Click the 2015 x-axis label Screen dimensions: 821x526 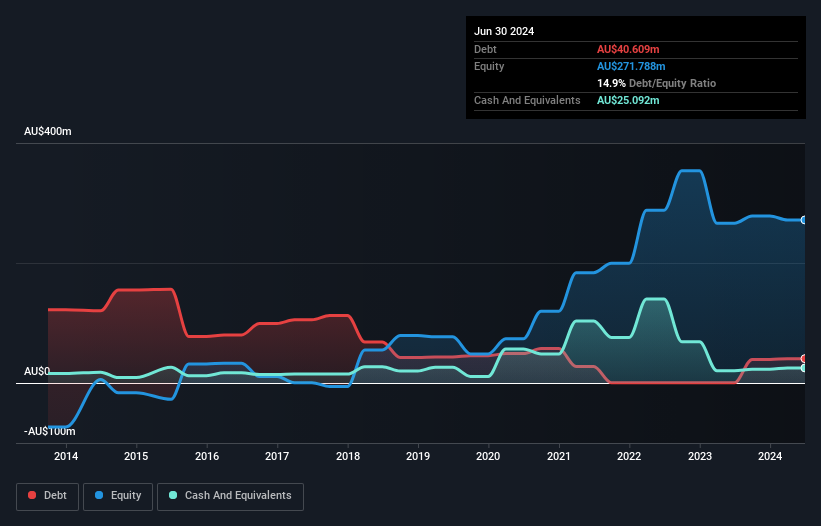(136, 456)
